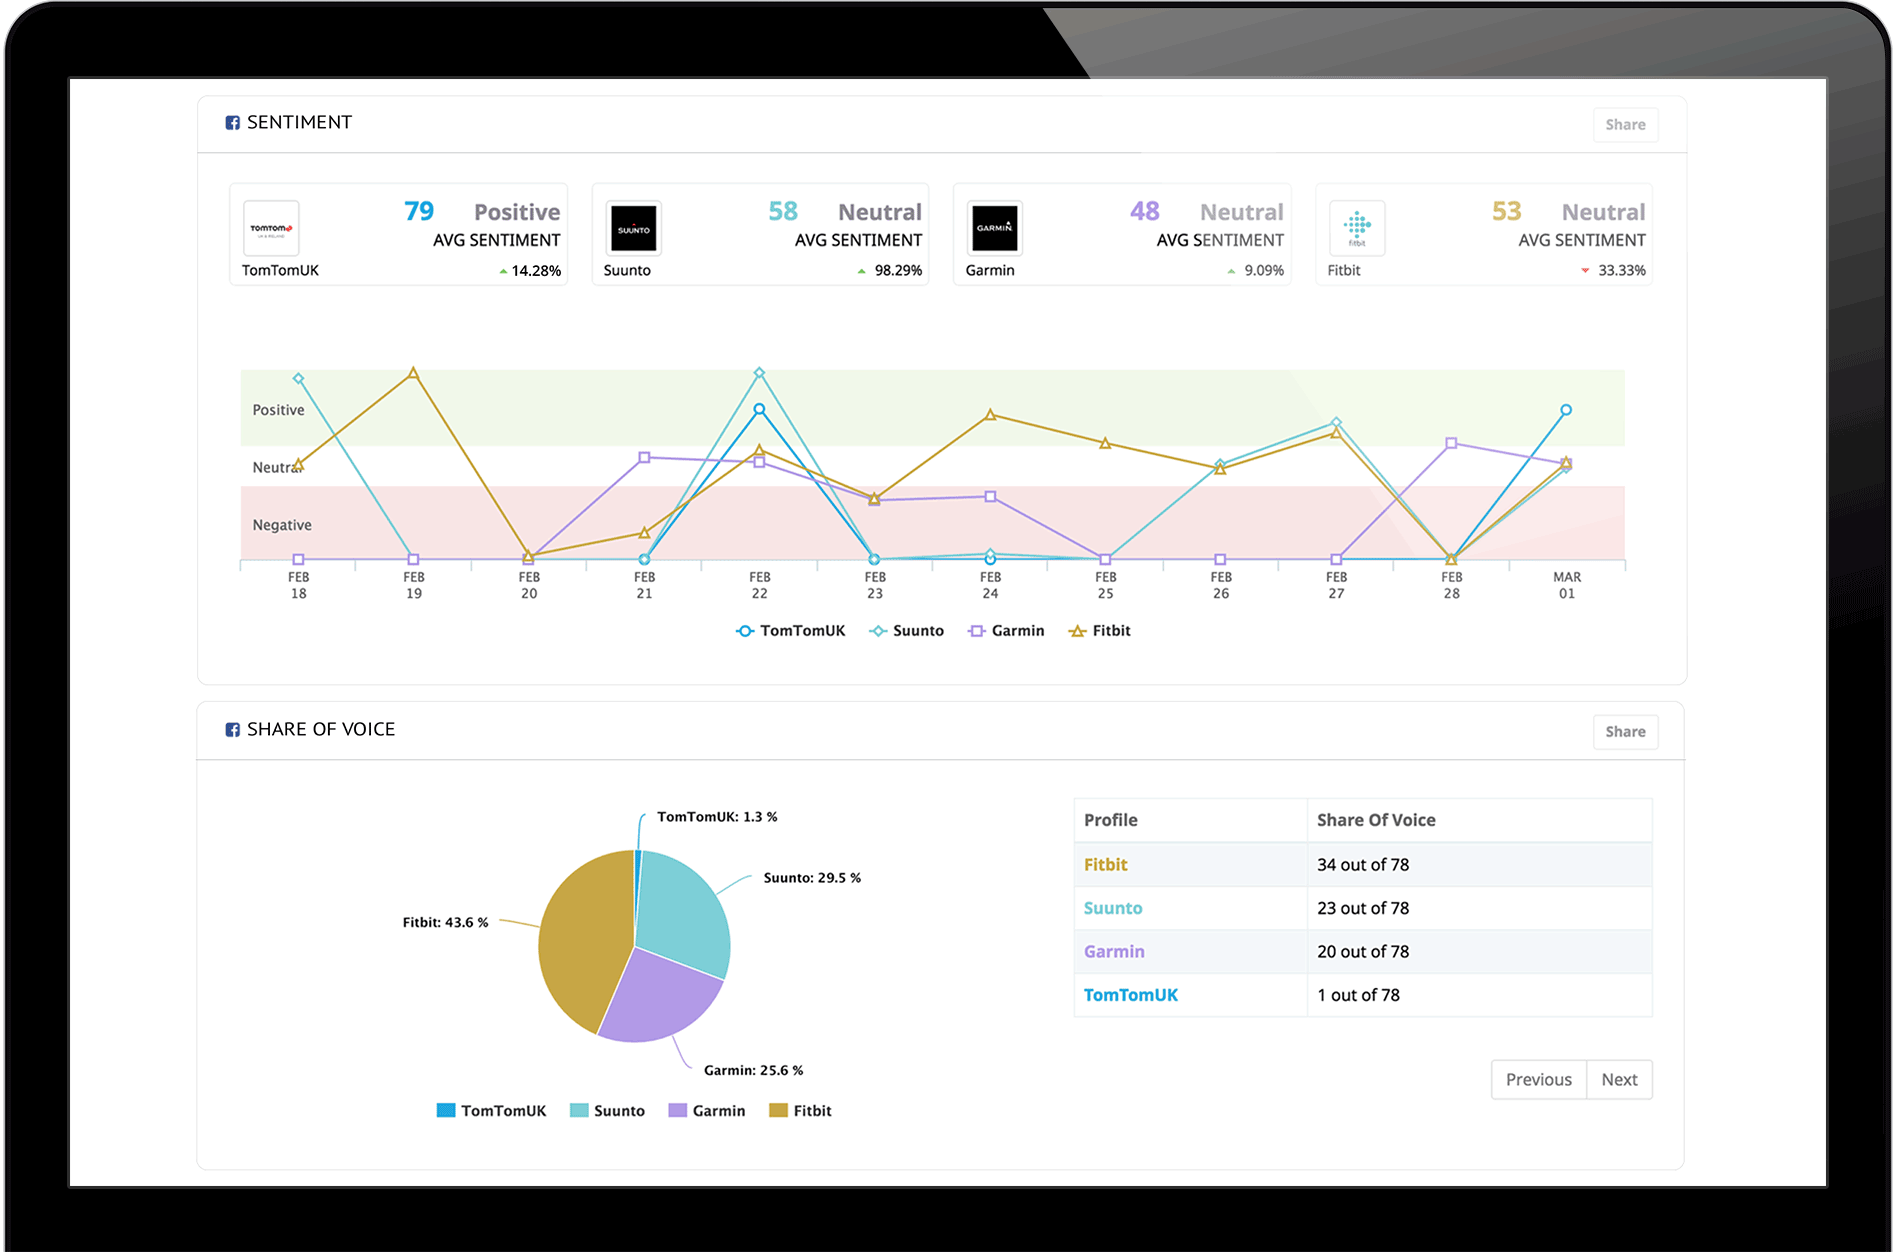Toggle TomTomUK series in line chart legend

coord(790,631)
